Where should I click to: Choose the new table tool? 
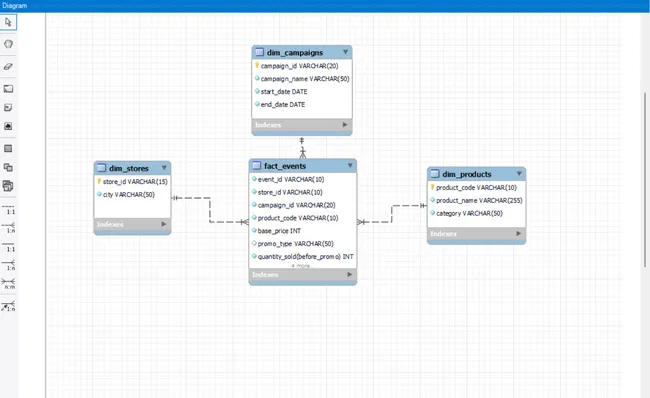coord(8,148)
